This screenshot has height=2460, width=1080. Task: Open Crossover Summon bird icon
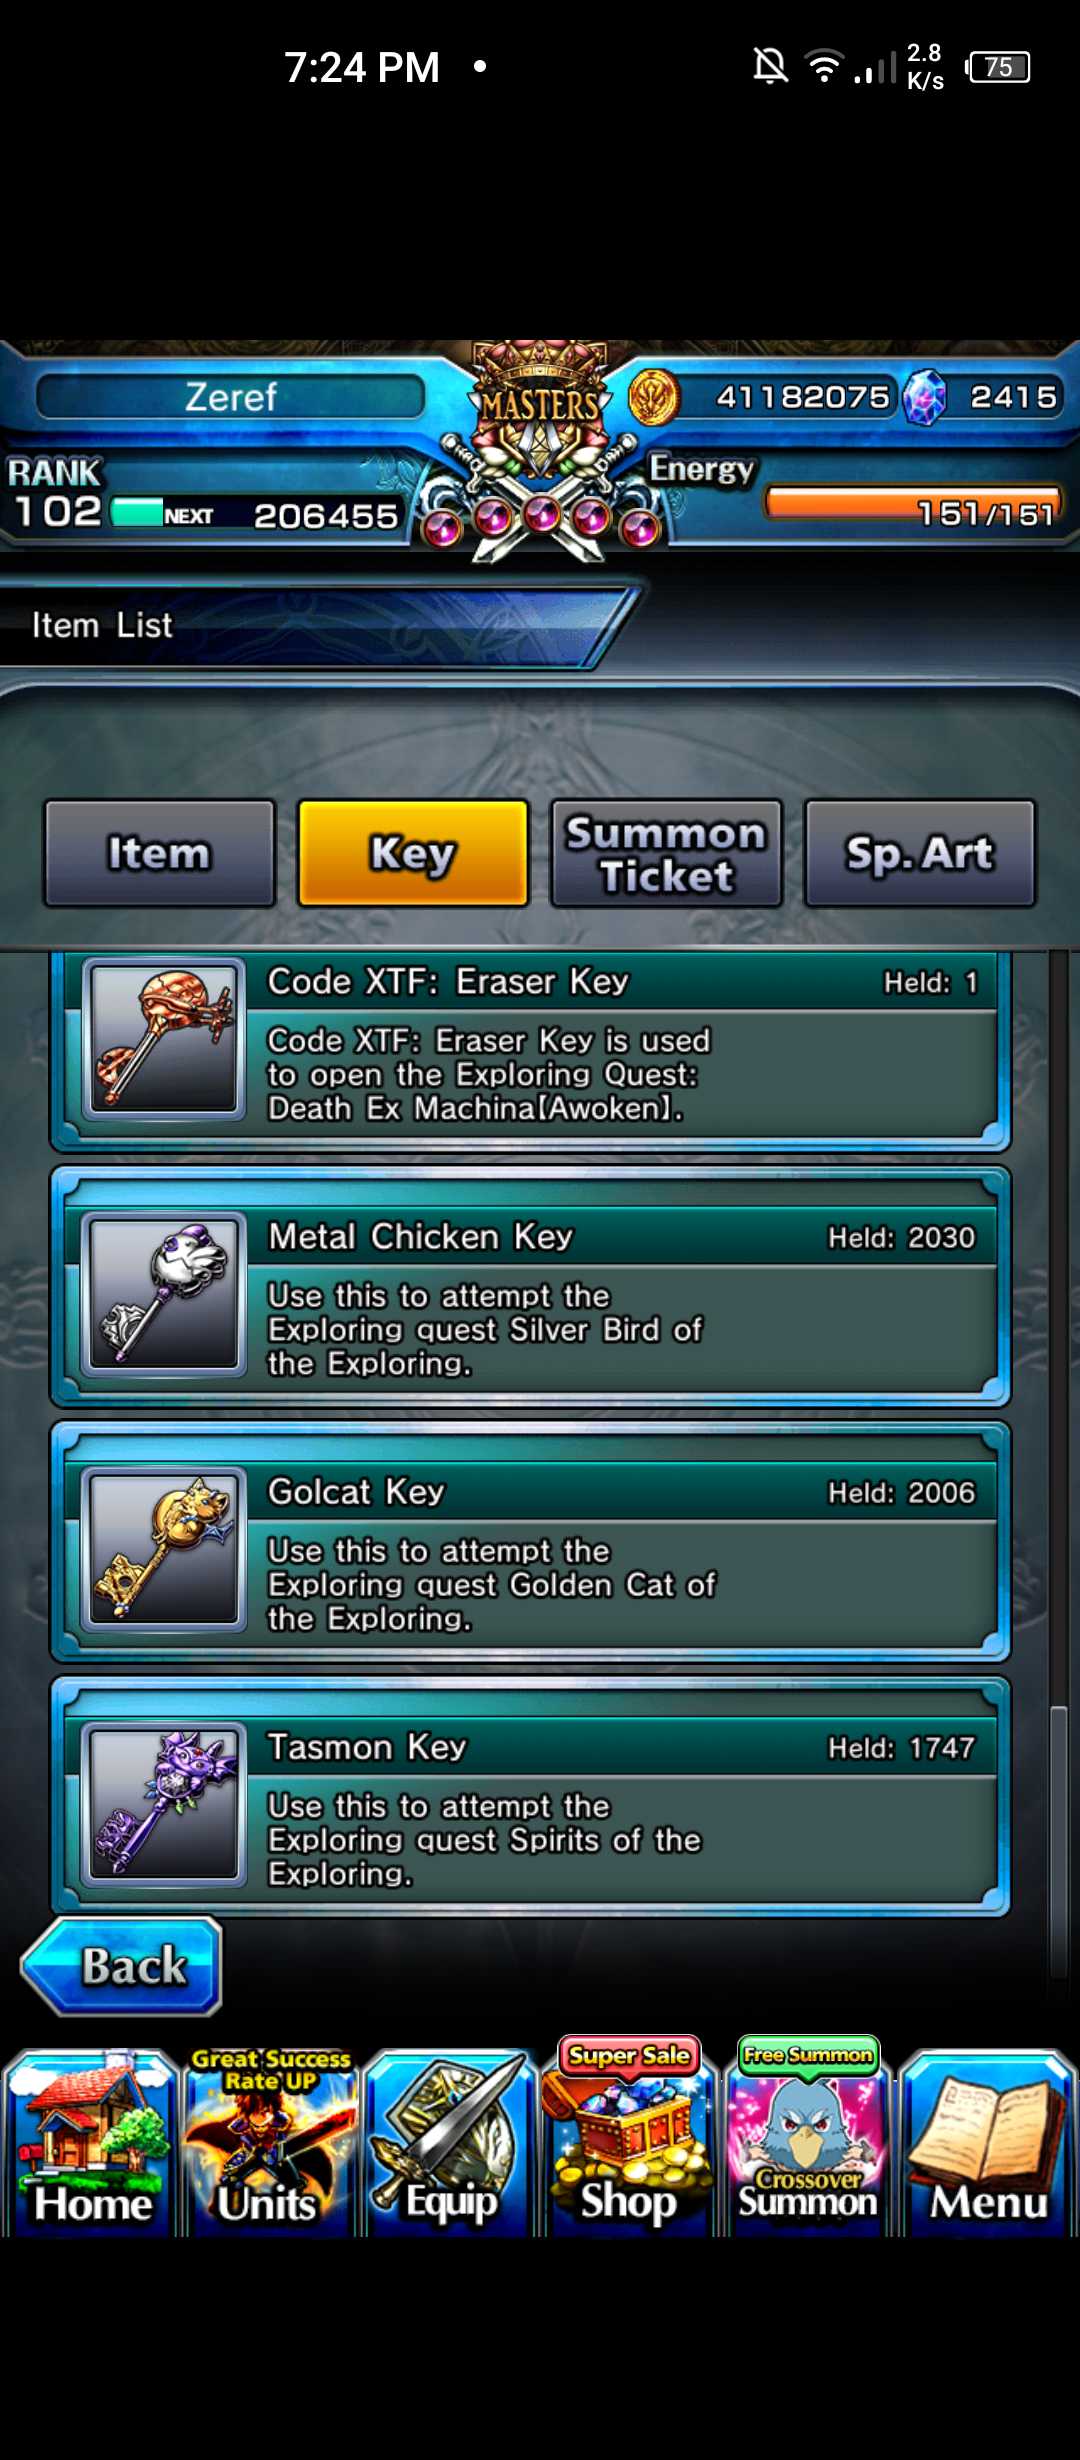click(x=808, y=2137)
